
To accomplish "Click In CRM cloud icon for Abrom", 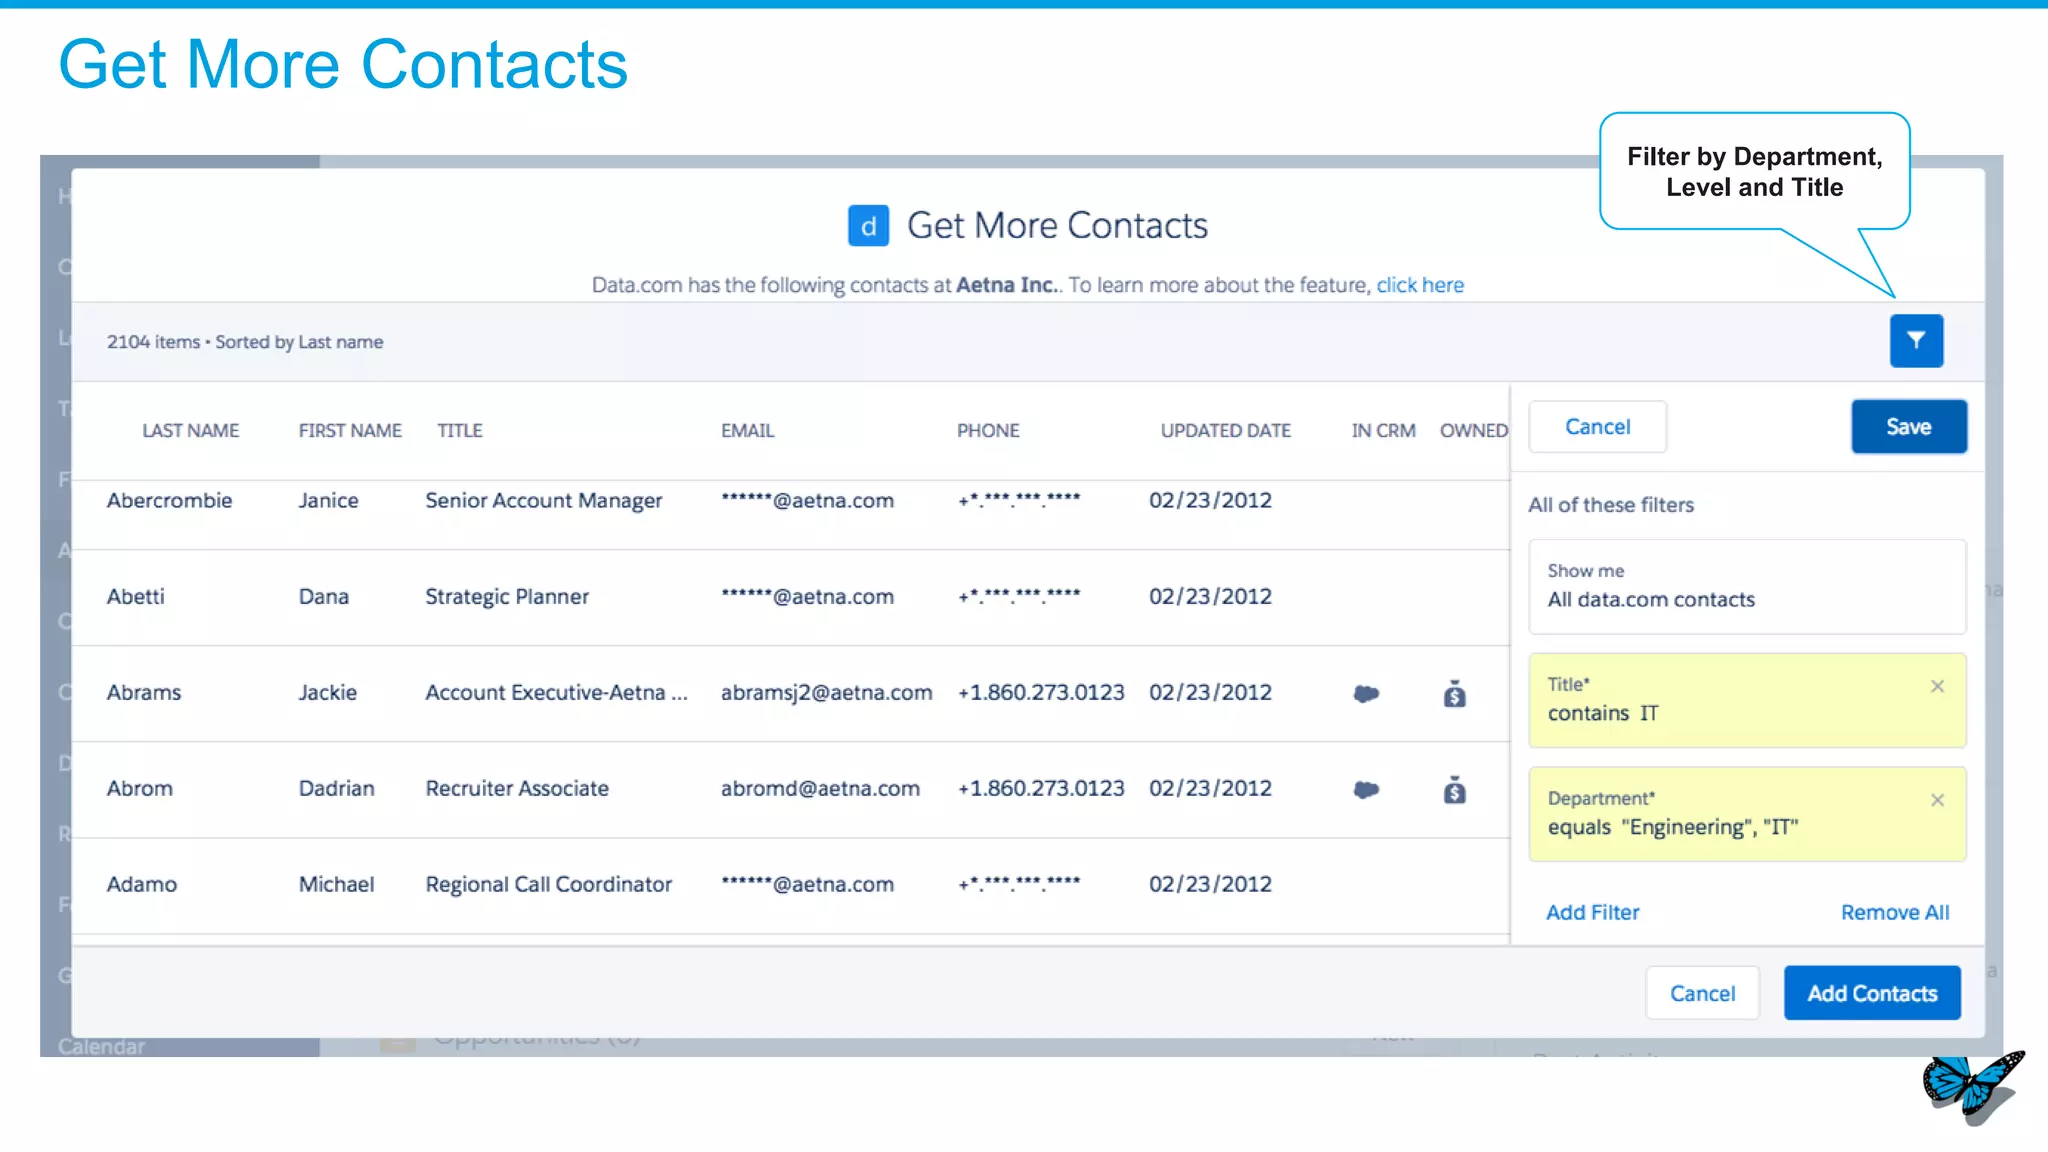I will 1366,789.
